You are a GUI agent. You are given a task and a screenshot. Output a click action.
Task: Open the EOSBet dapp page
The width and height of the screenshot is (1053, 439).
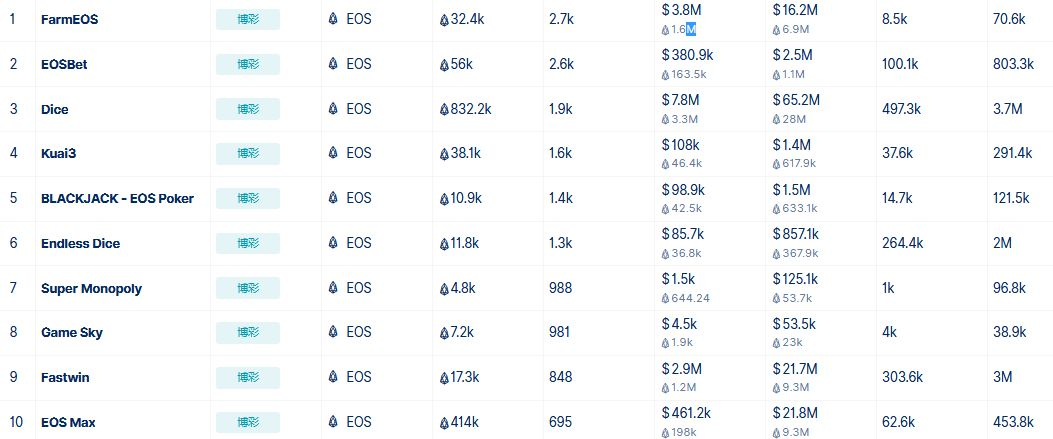tap(64, 64)
